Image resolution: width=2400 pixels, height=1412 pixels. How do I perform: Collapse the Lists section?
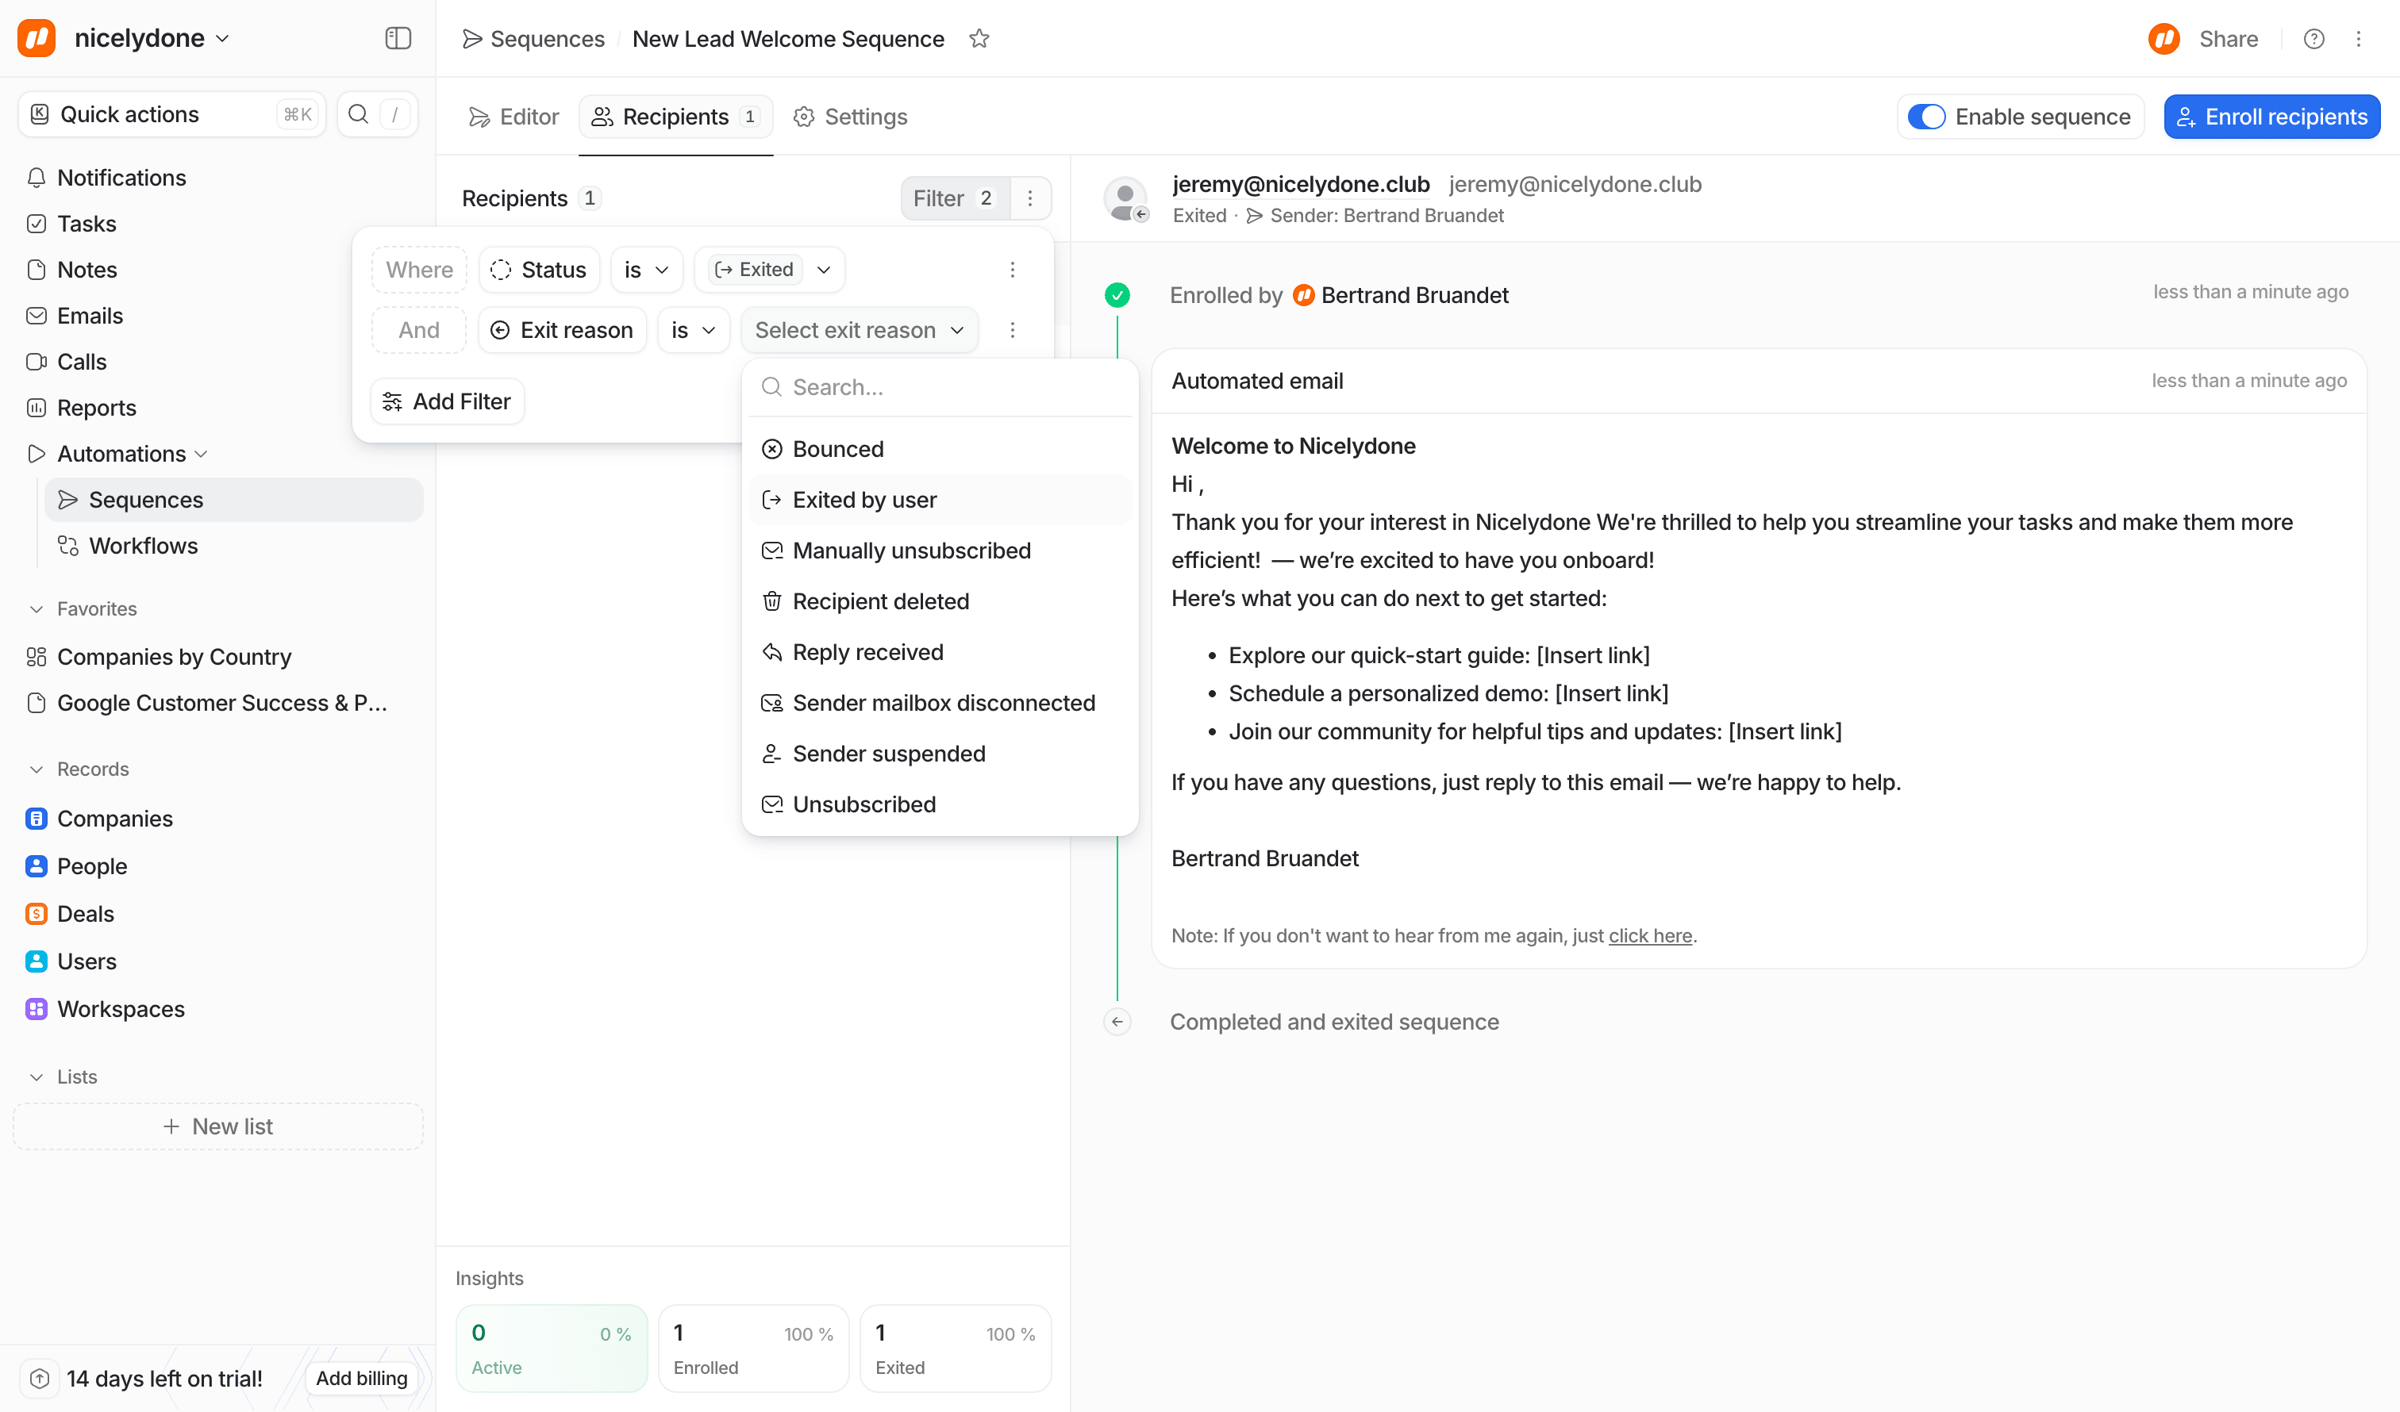tap(37, 1076)
